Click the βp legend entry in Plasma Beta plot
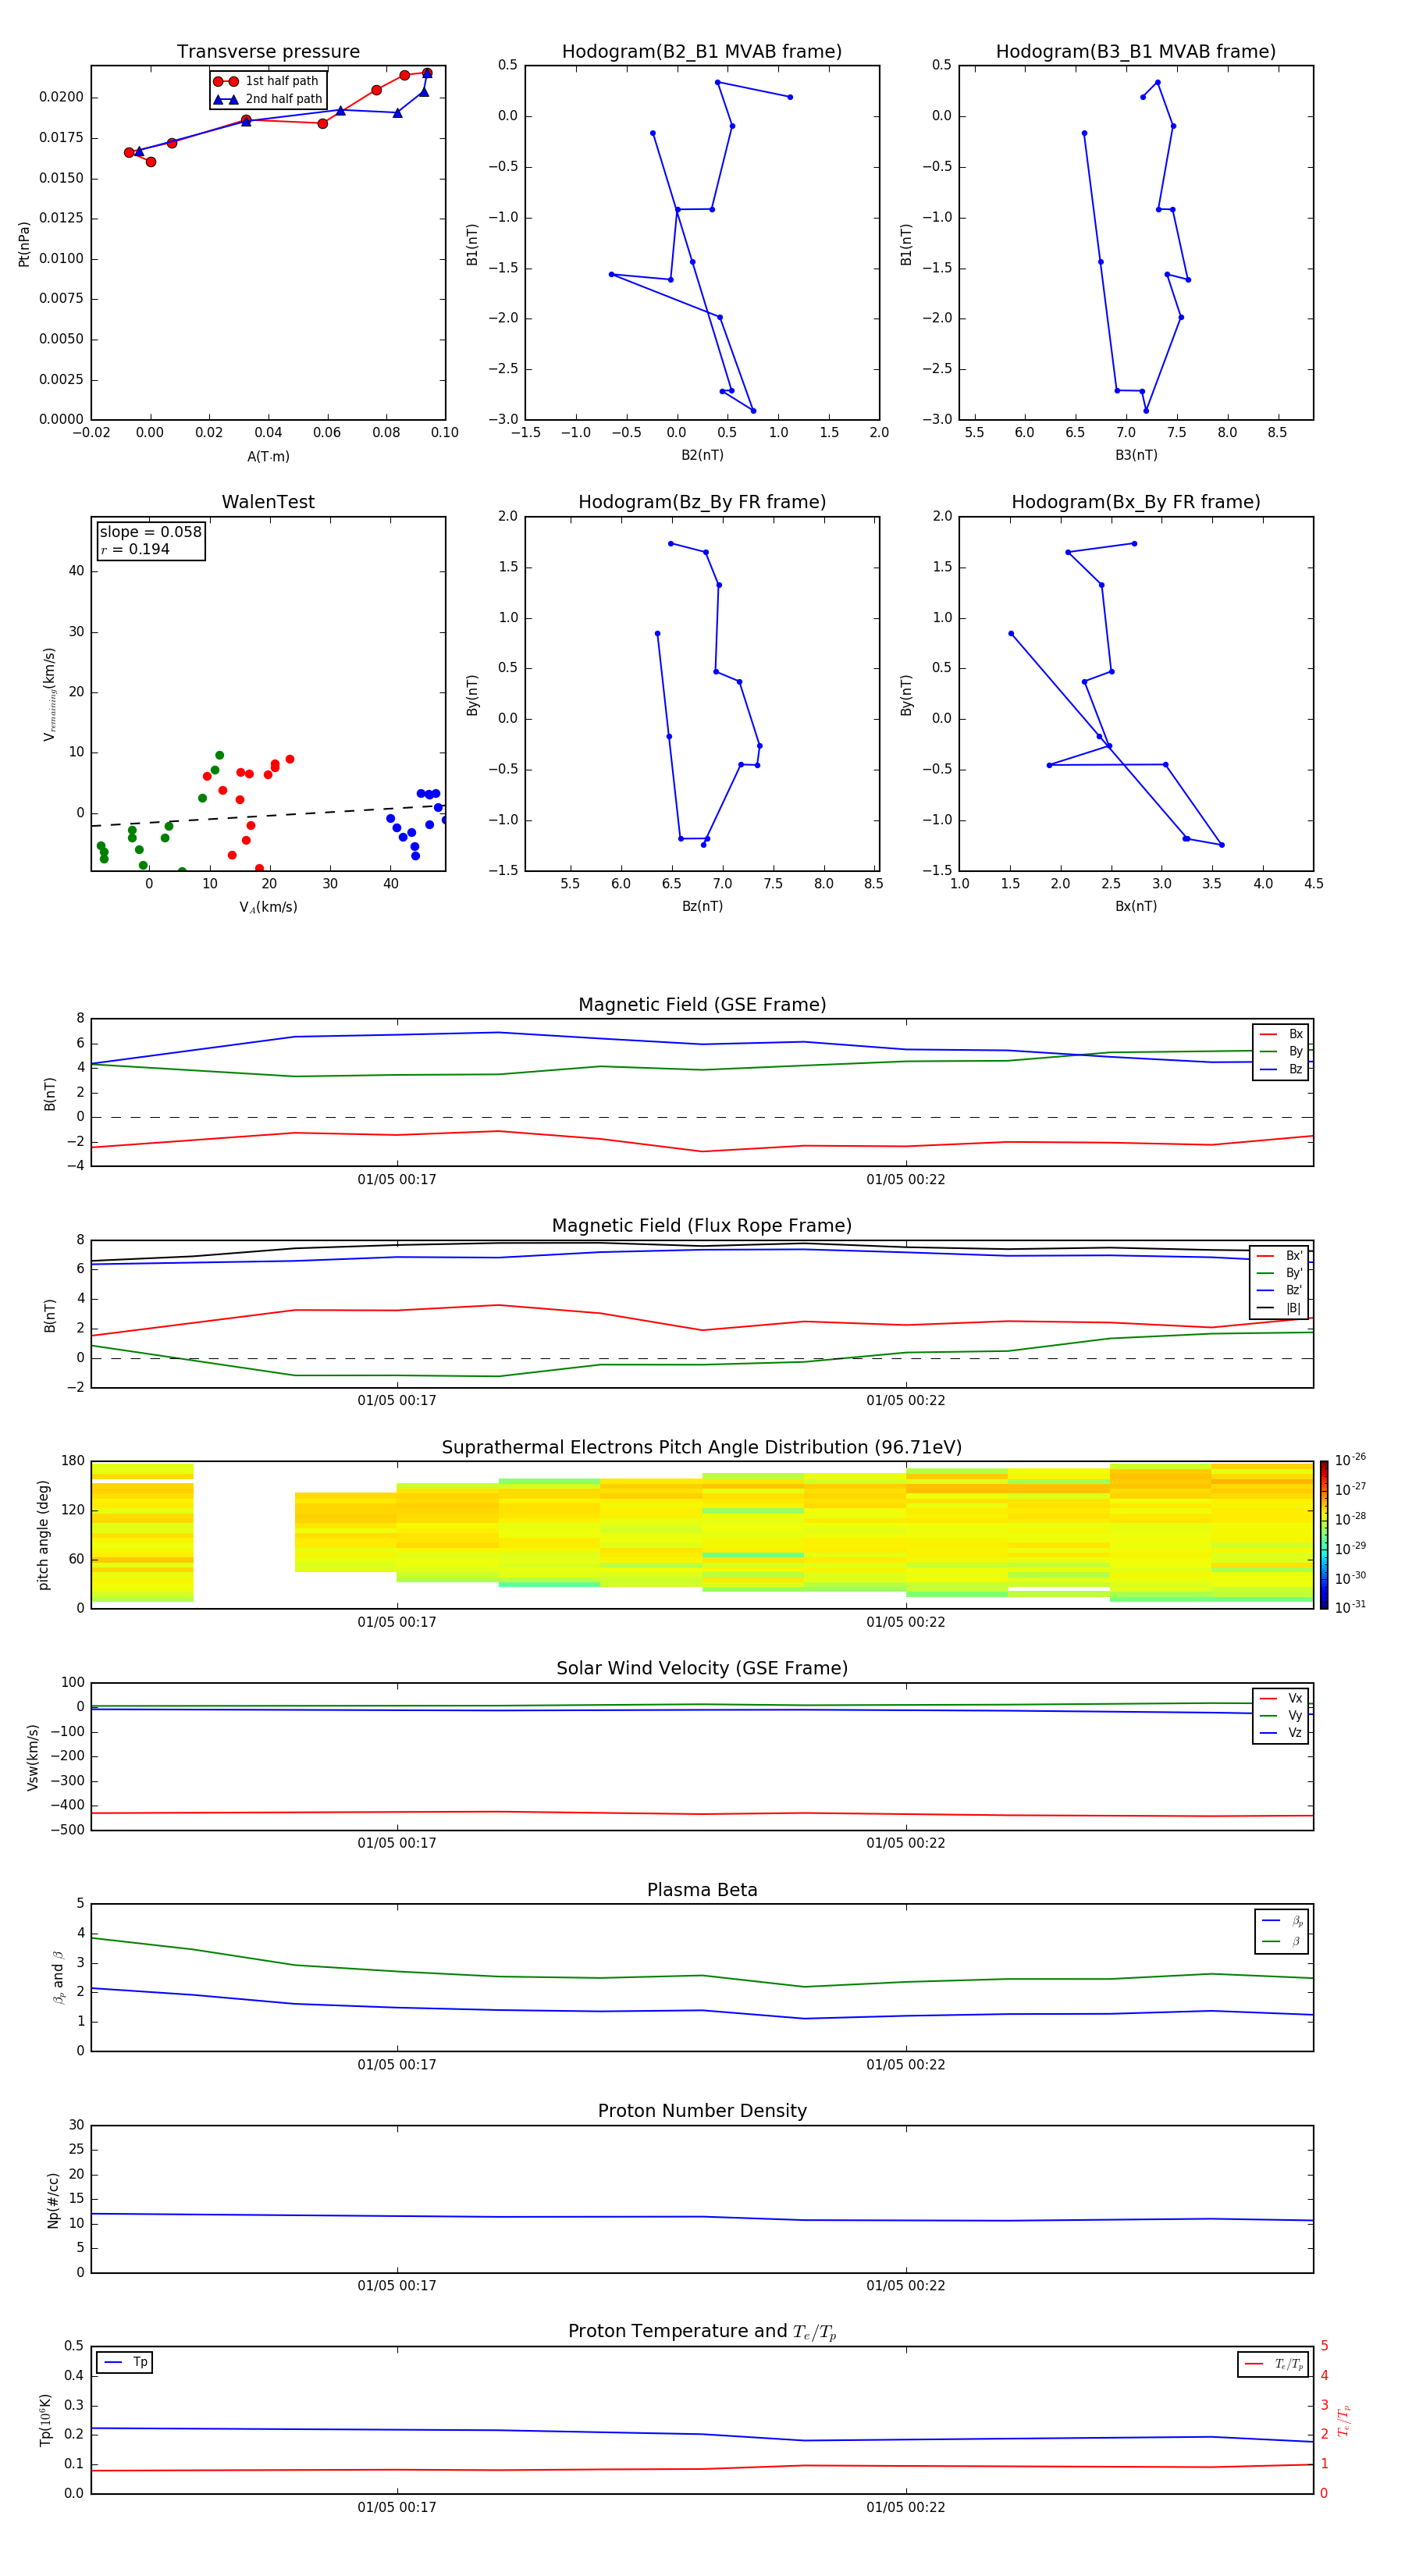 [x=1282, y=1921]
